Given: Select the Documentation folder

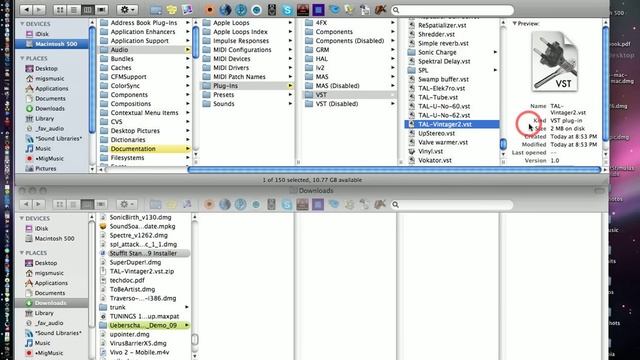Looking at the screenshot, I should point(144,149).
